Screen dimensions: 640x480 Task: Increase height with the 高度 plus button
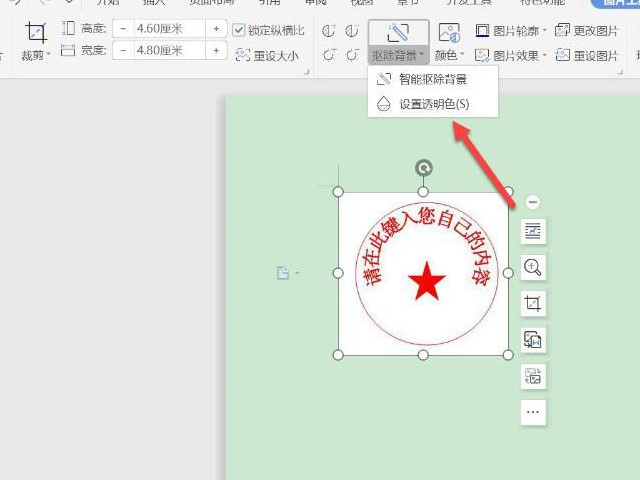(216, 29)
